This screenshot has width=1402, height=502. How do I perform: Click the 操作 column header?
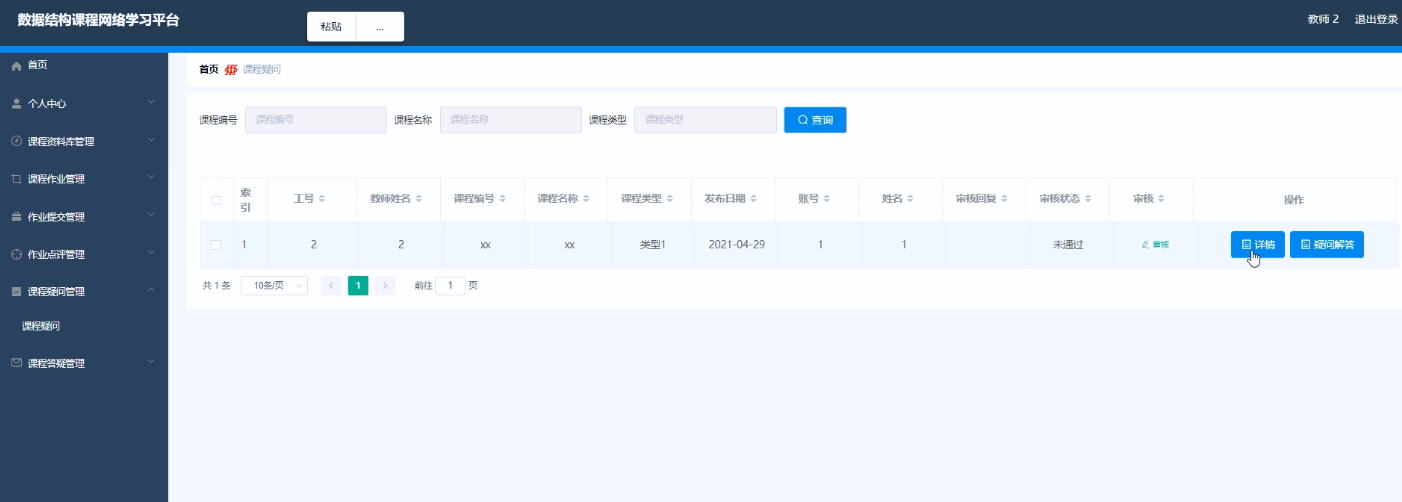click(1294, 200)
